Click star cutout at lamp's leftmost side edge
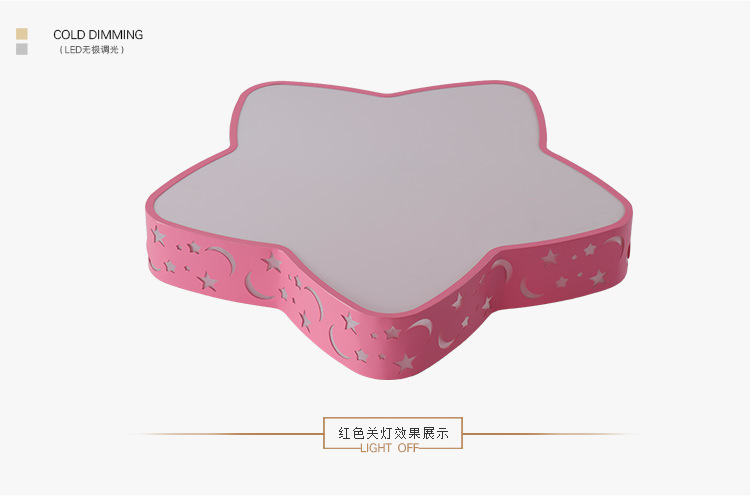 tap(157, 236)
